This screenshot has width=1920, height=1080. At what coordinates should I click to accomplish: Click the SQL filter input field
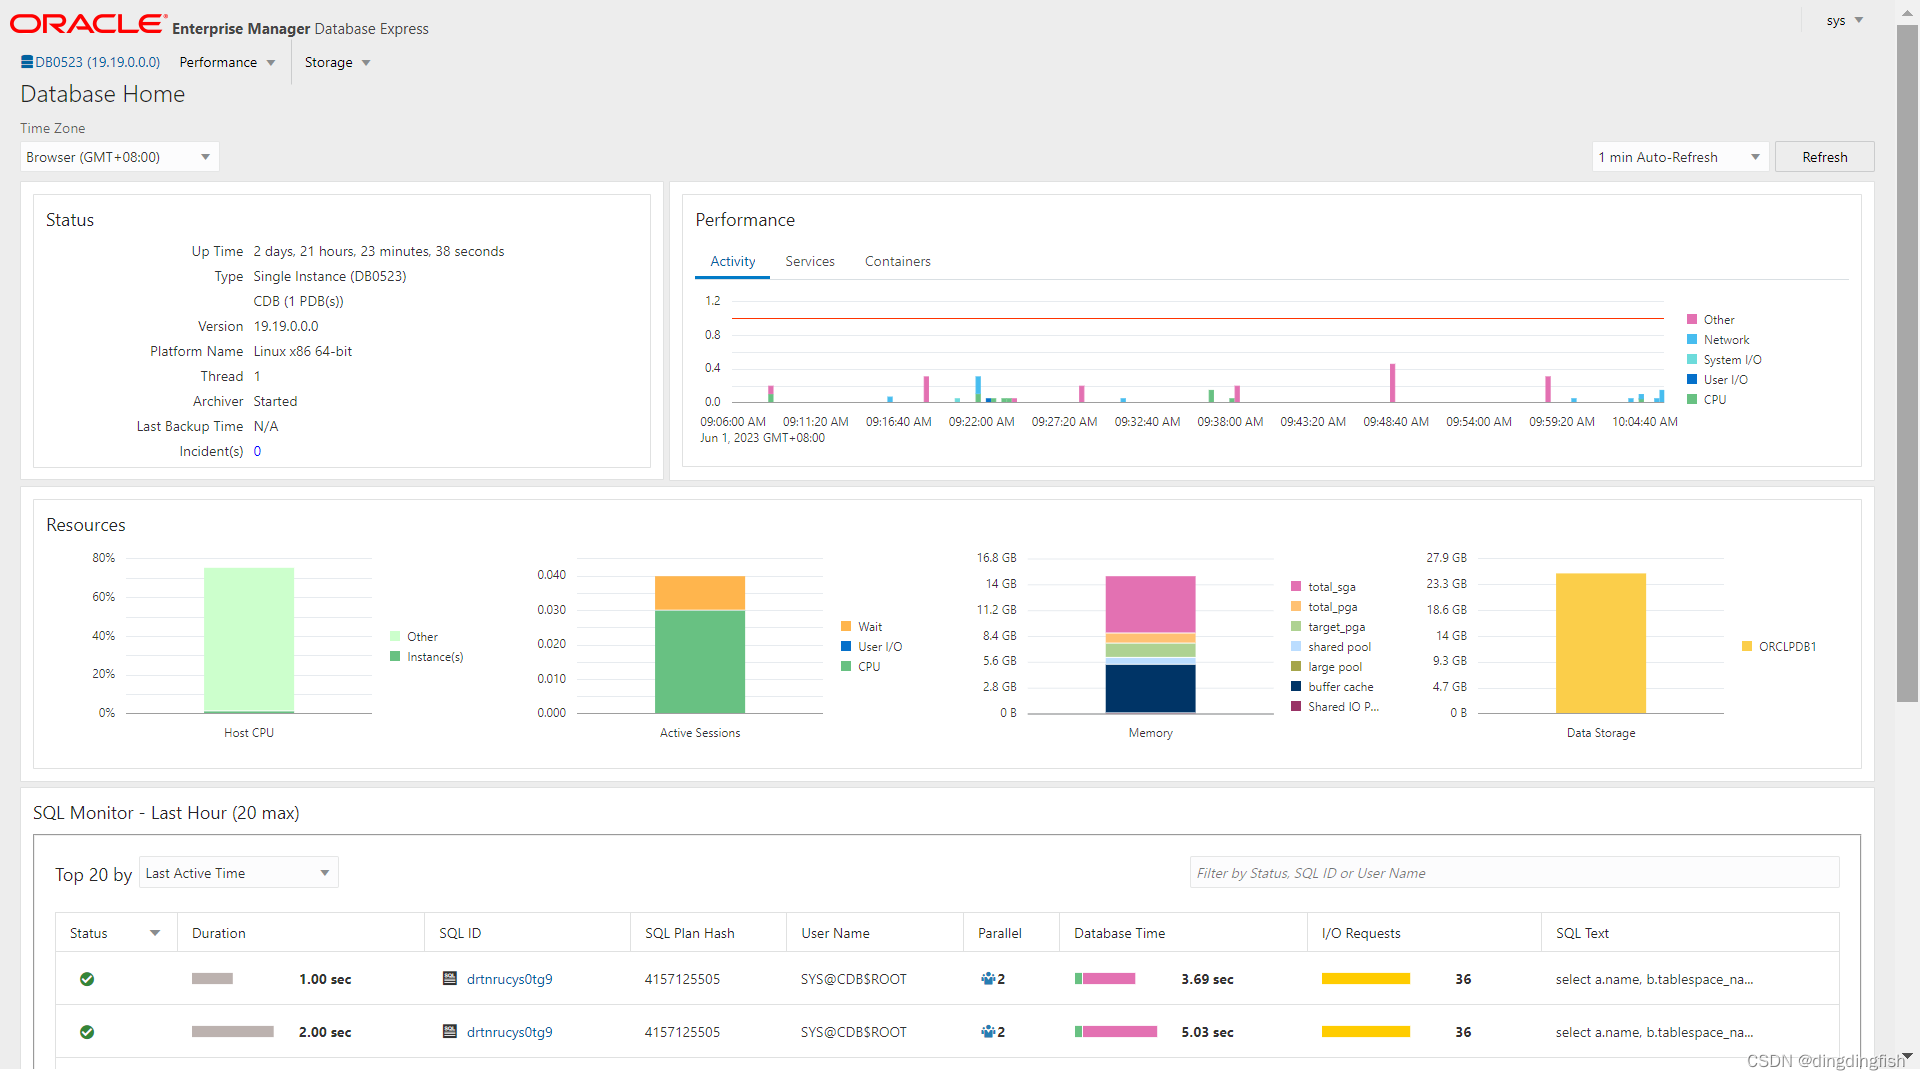[1514, 873]
